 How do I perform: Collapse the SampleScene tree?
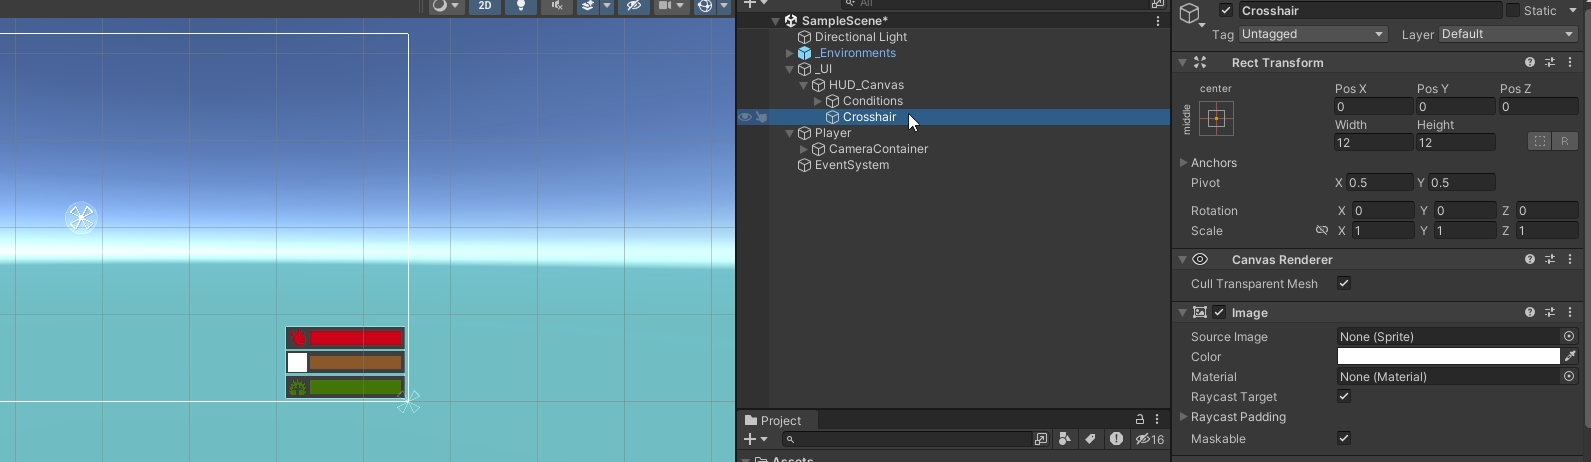point(775,21)
